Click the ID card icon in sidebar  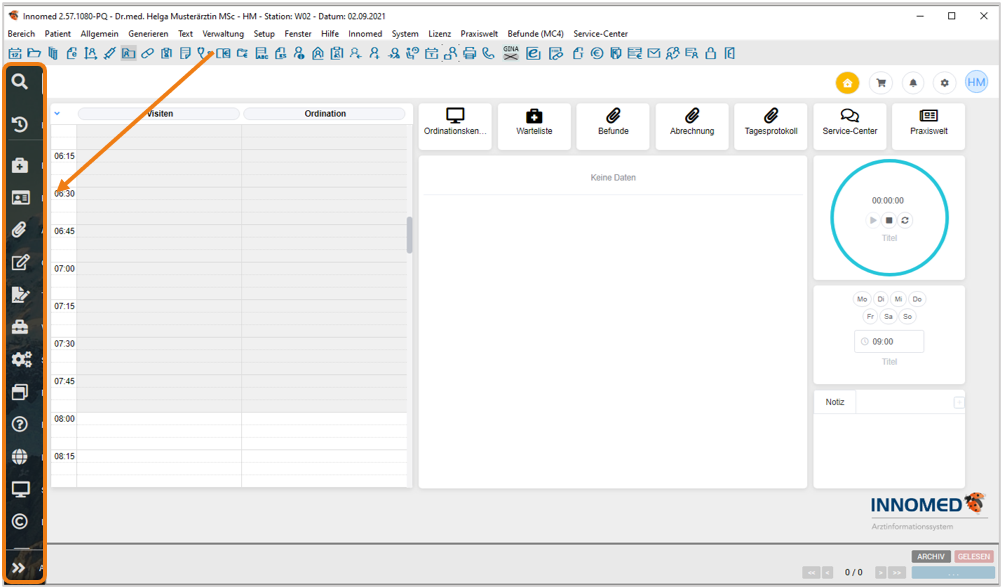[x=20, y=198]
